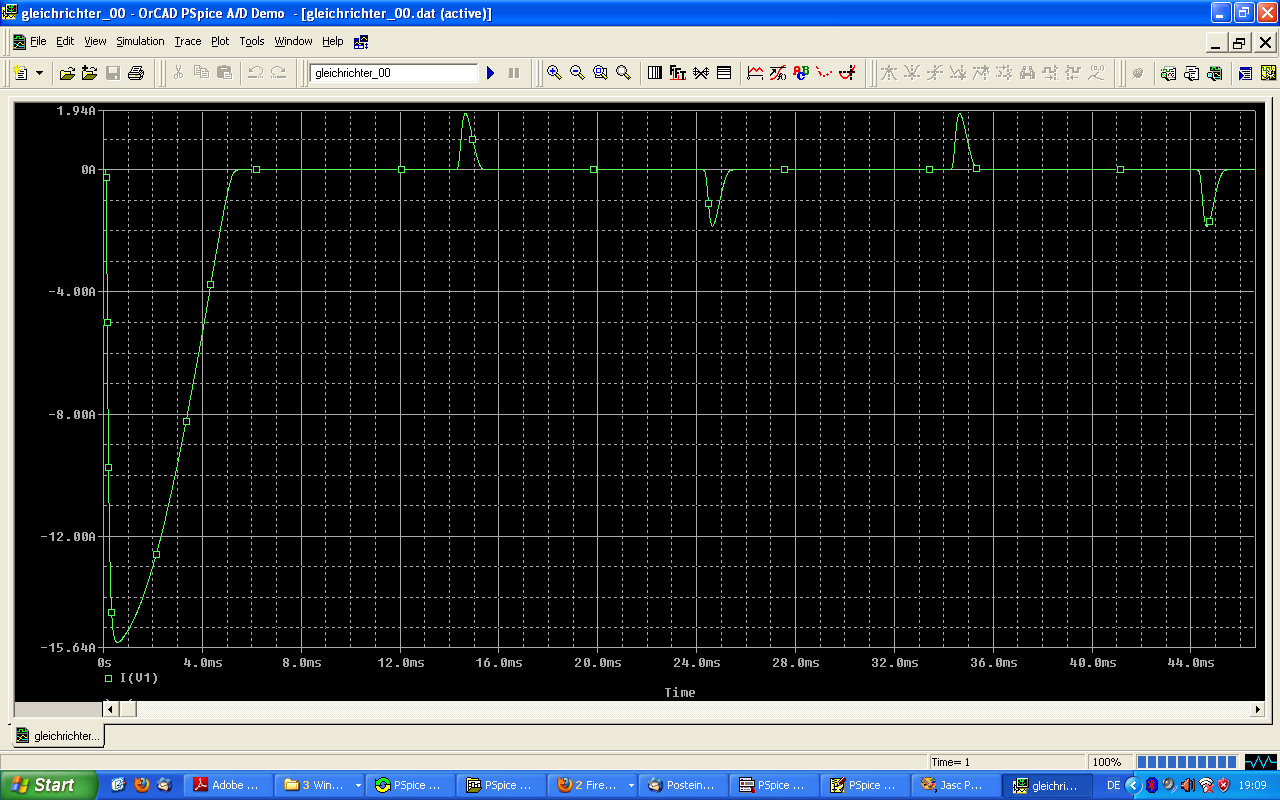Open the Edit menu
The image size is (1280, 800).
pos(65,42)
